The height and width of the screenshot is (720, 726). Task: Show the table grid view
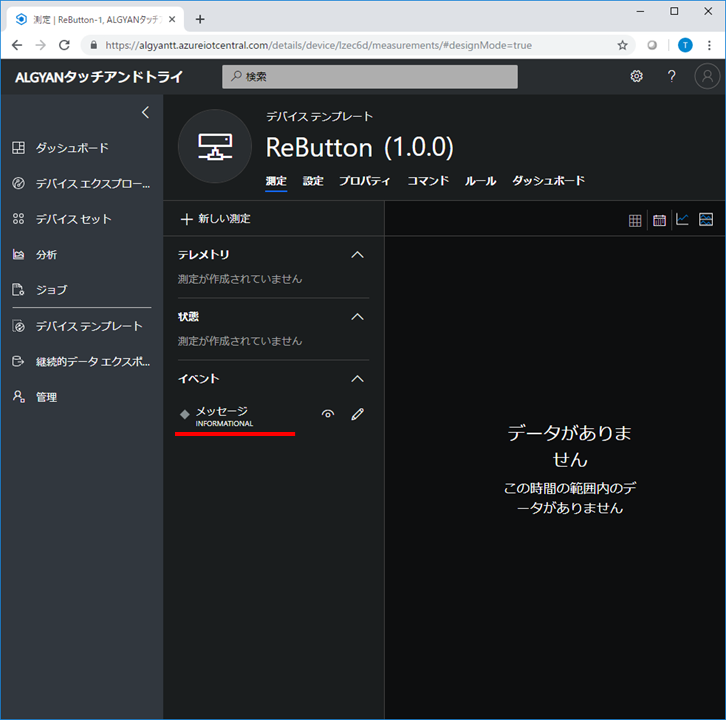click(635, 220)
